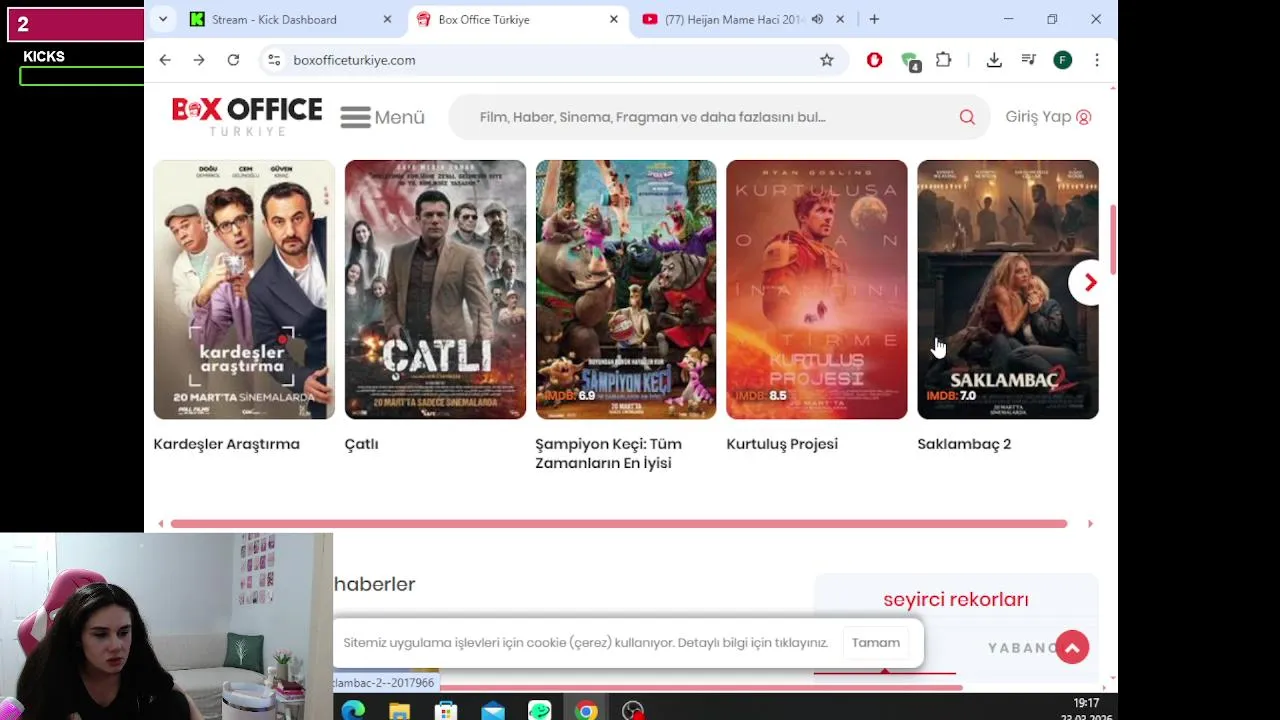Open the Kurtuluş Projesi title link
This screenshot has height=720, width=1280.
click(x=782, y=444)
